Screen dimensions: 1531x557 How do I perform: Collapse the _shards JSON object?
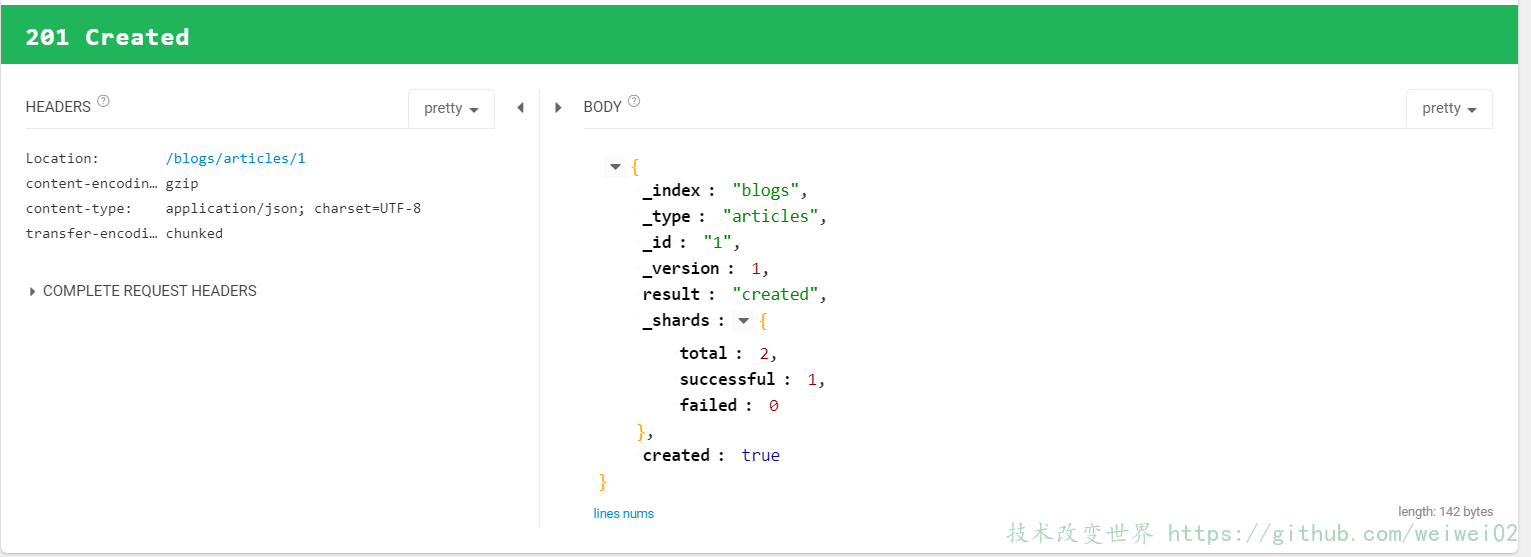[x=743, y=321]
